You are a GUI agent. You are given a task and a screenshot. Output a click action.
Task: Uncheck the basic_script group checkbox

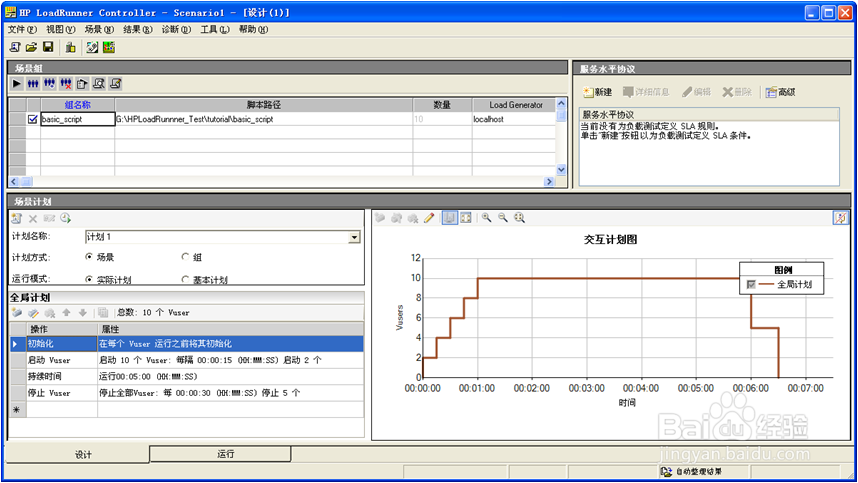pyautogui.click(x=33, y=119)
